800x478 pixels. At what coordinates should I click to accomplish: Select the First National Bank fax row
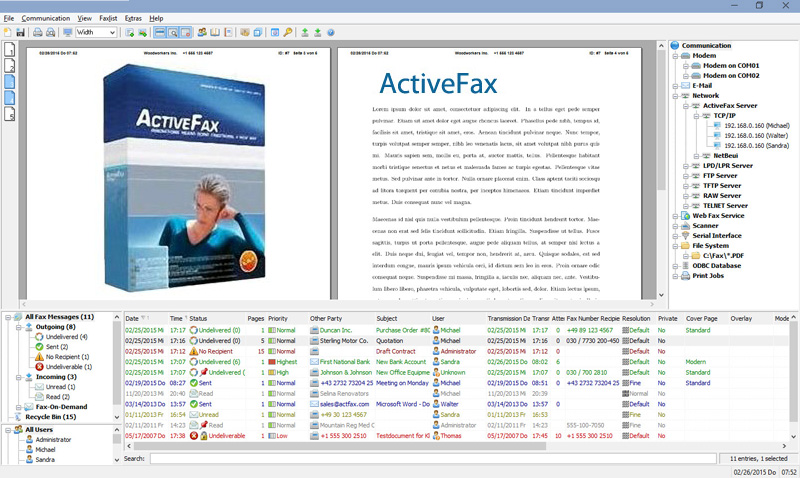pyautogui.click(x=458, y=362)
